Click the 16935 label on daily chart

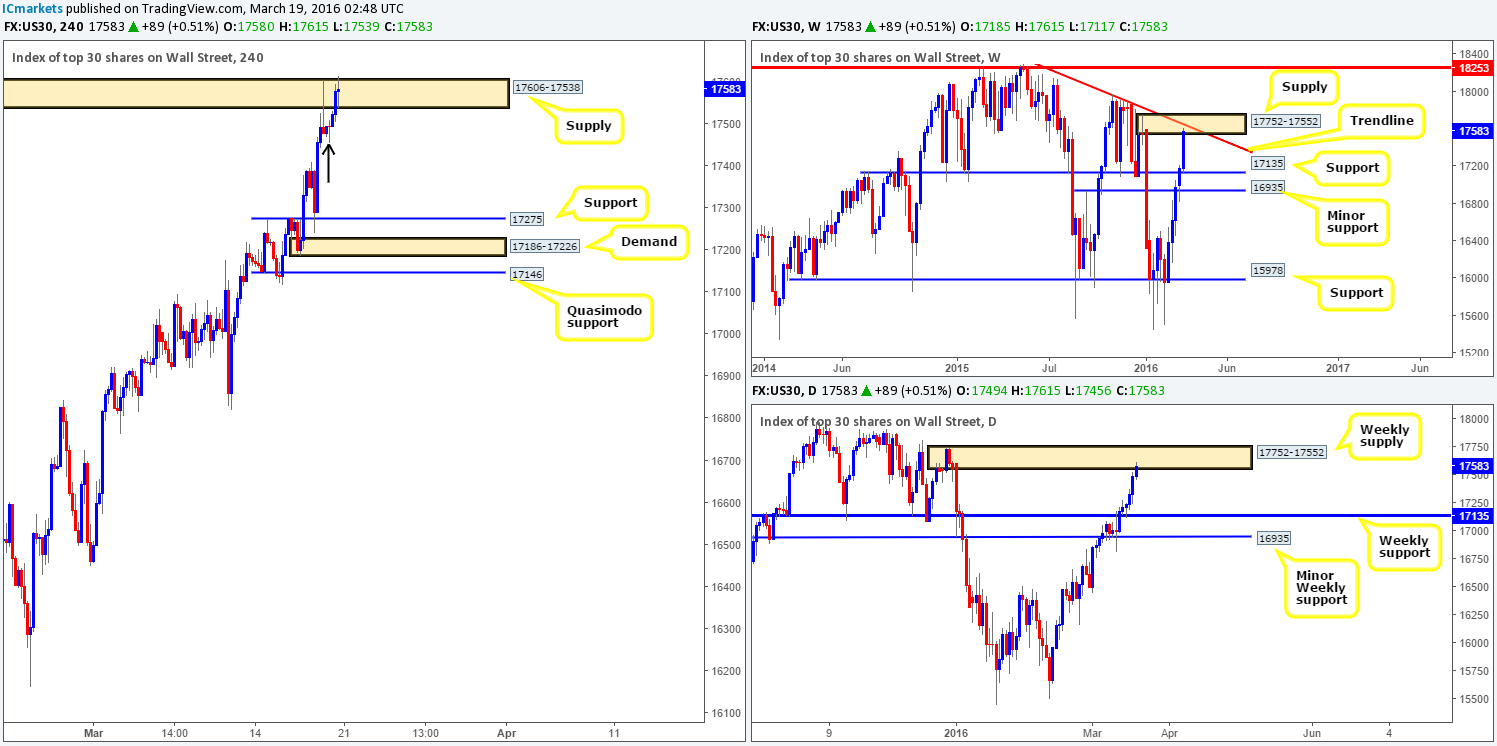1274,538
